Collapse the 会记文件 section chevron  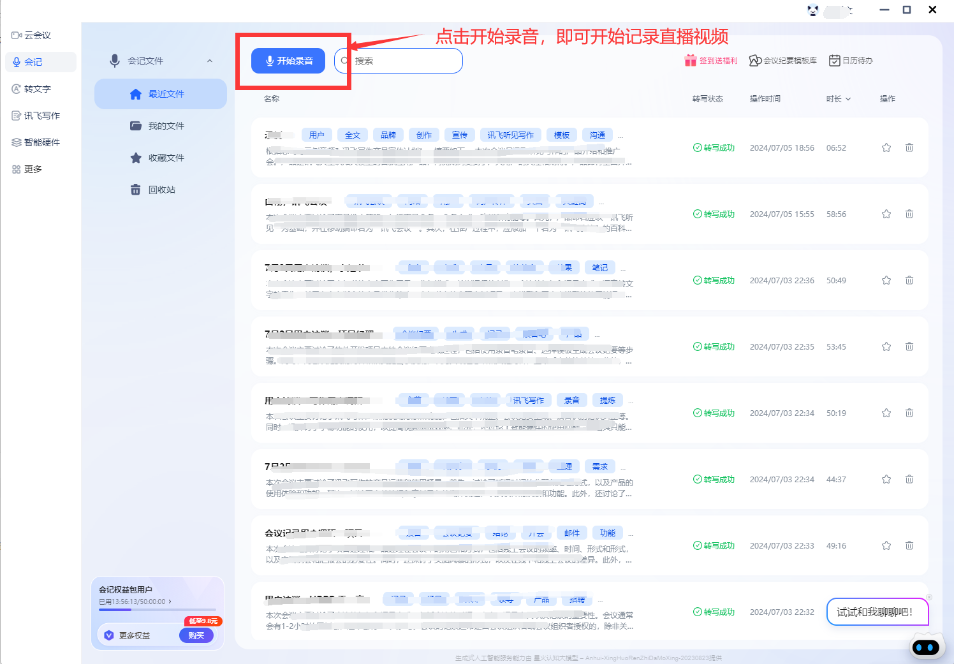(x=209, y=61)
